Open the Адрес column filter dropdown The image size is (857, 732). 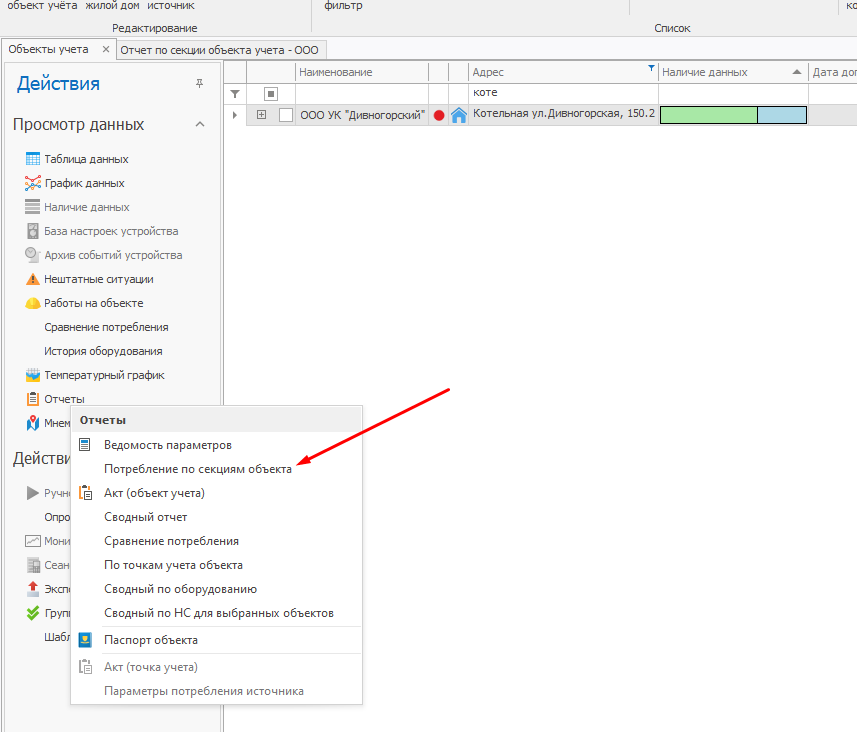[x=651, y=69]
